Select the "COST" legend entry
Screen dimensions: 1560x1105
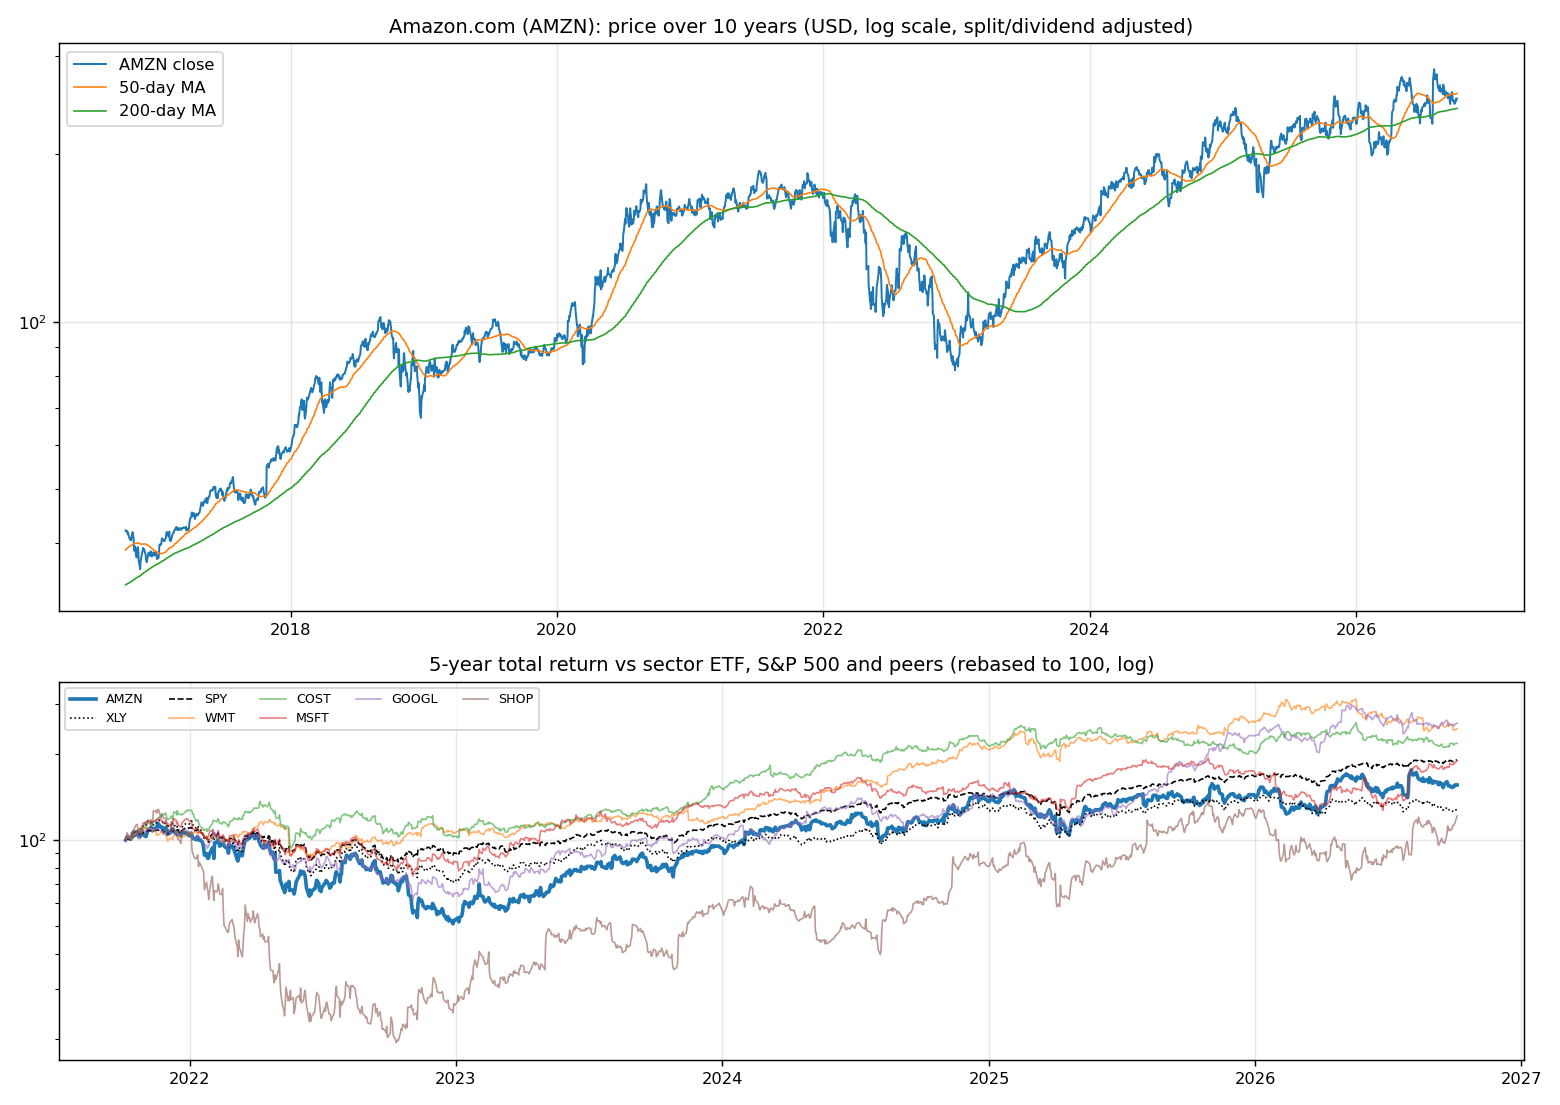point(313,699)
